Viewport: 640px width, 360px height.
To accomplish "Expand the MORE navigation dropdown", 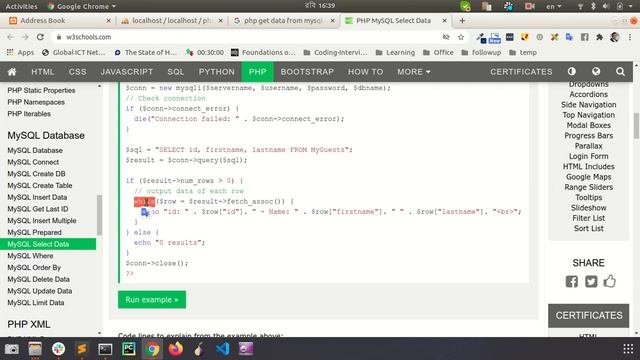I will tap(414, 72).
